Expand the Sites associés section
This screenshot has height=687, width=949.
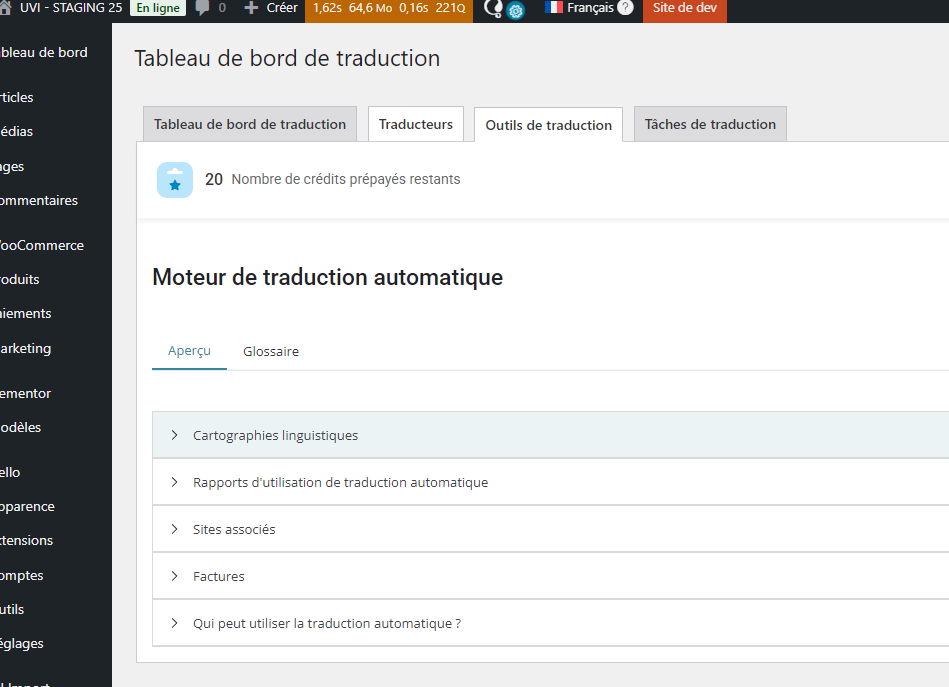pos(234,529)
